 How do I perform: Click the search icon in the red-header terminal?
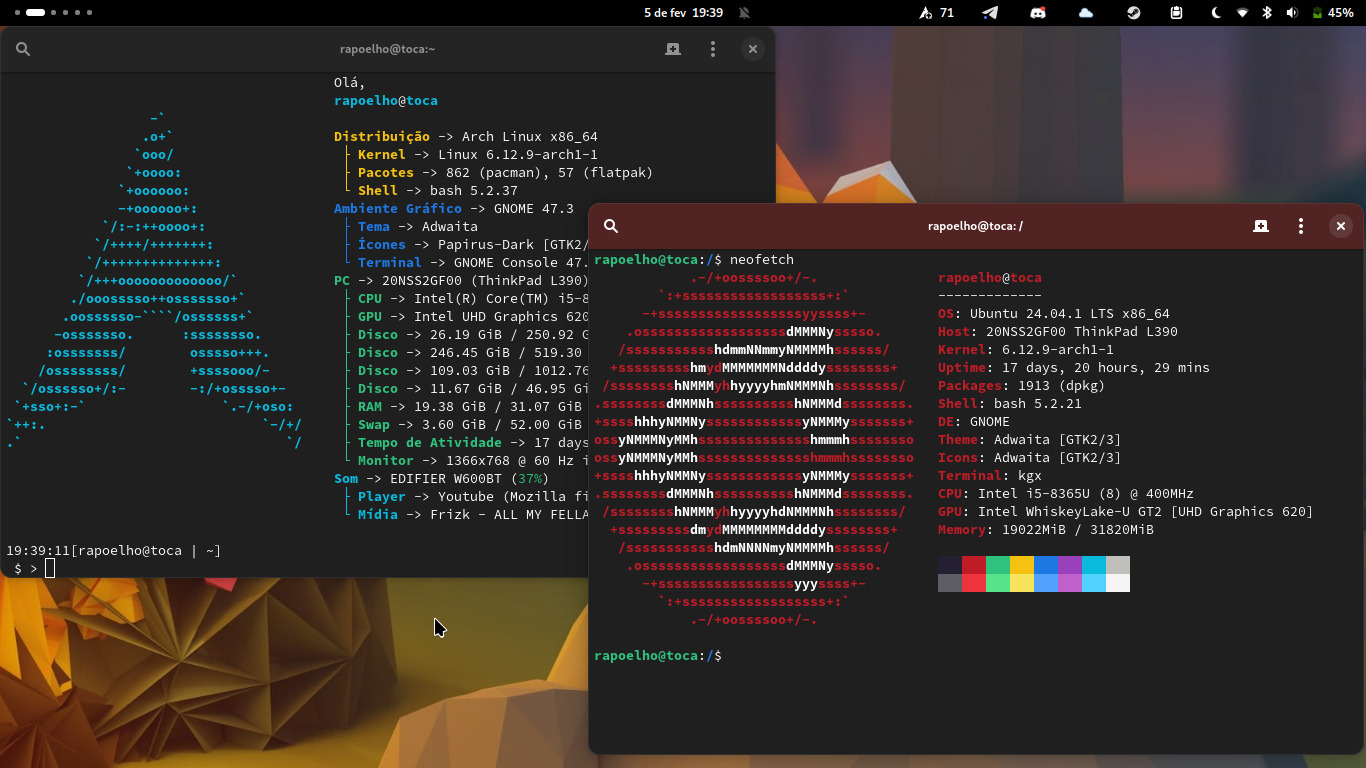(611, 226)
